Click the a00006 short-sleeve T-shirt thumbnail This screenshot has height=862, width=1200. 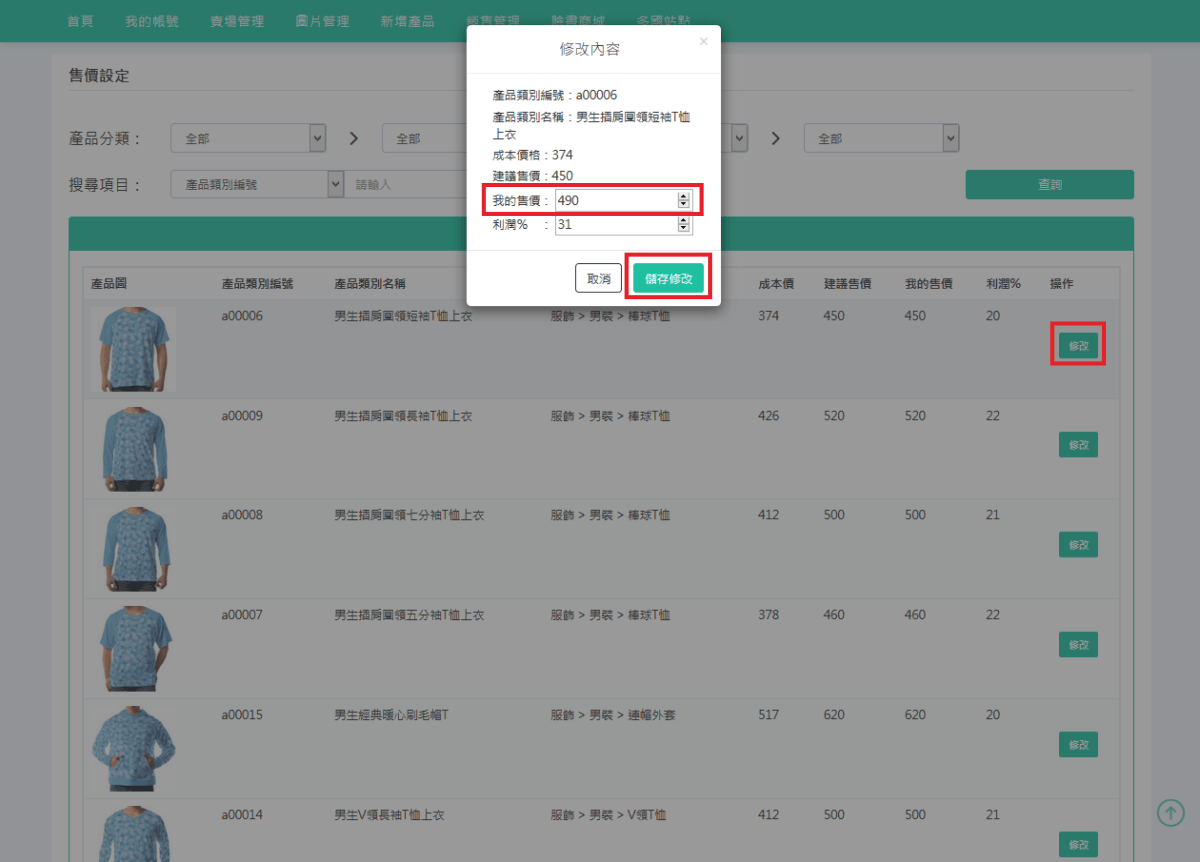pyautogui.click(x=133, y=348)
